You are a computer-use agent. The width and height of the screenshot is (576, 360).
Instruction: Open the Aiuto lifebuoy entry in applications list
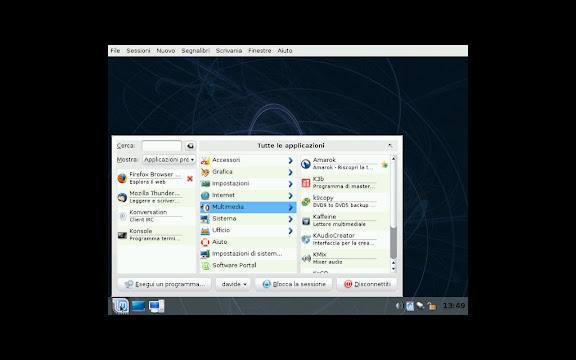[248, 242]
